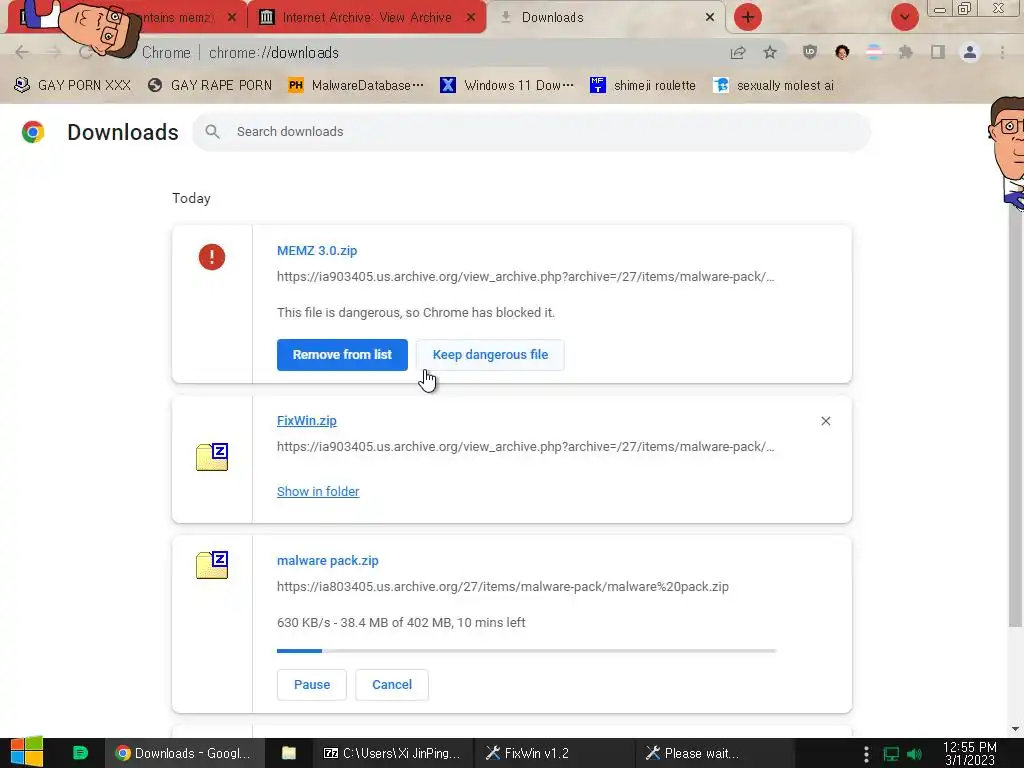
Task: Toggle the side panel icon
Action: pos(938,52)
